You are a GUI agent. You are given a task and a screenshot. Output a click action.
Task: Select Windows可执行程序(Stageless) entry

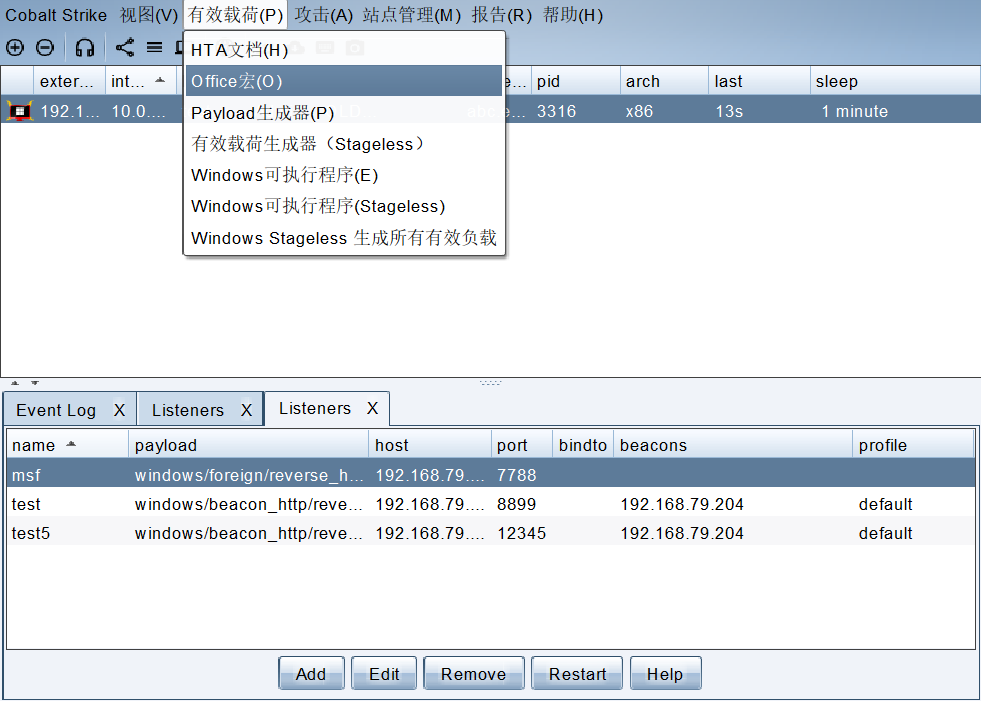click(343, 207)
